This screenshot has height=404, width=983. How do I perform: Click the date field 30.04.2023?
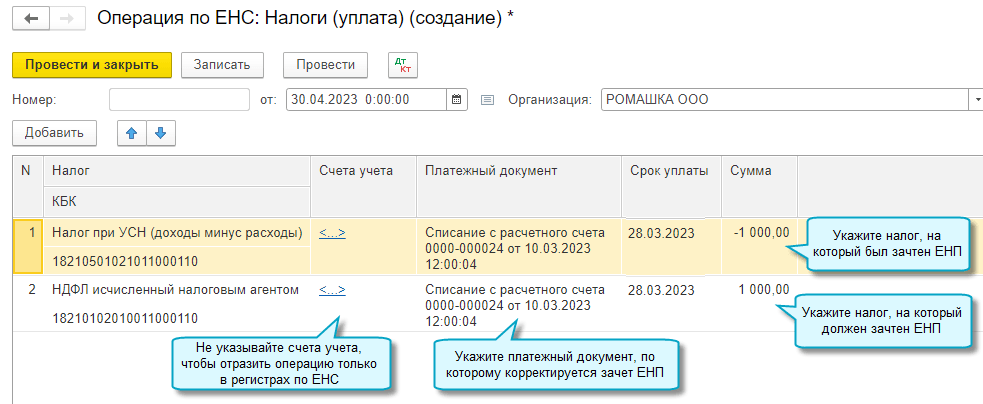point(365,100)
